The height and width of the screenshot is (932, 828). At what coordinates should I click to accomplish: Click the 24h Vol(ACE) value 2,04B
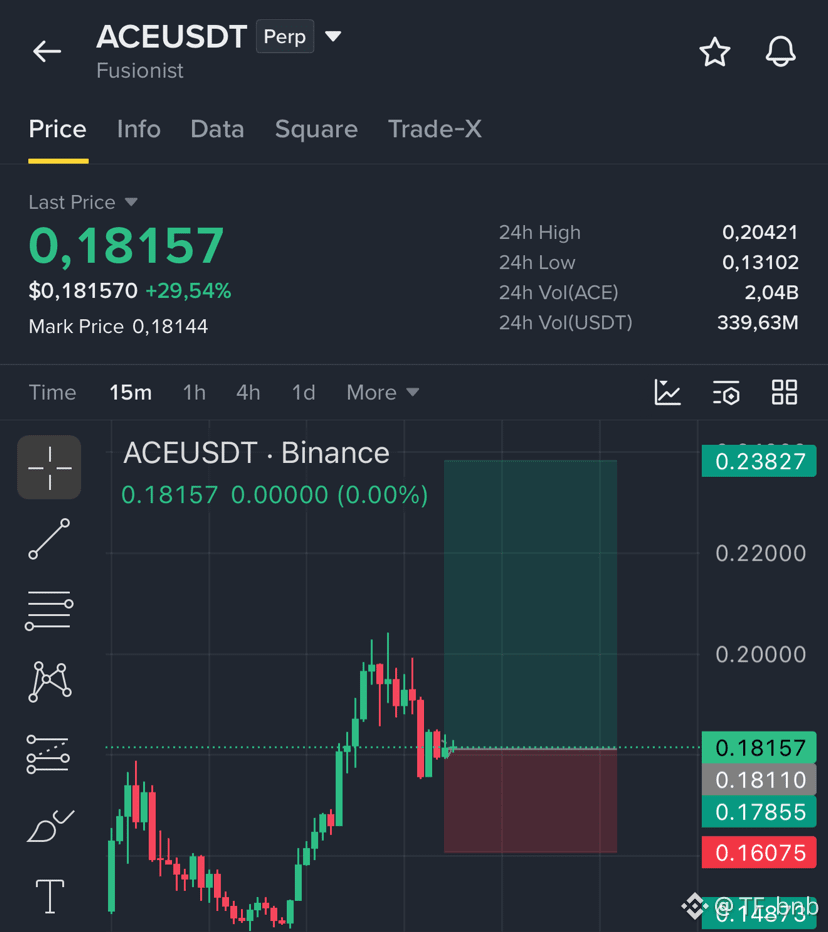click(772, 292)
